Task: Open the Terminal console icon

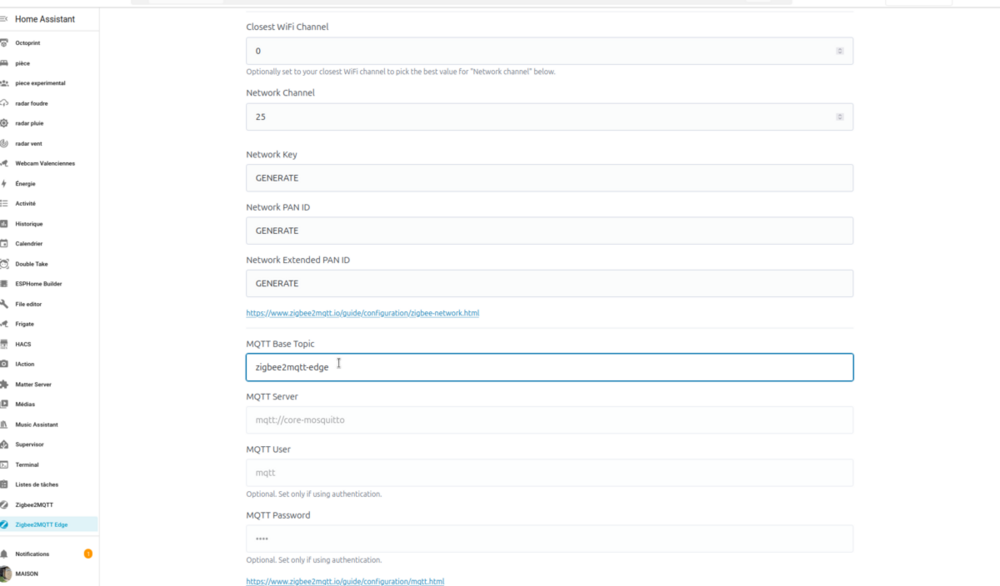Action: tap(4, 465)
